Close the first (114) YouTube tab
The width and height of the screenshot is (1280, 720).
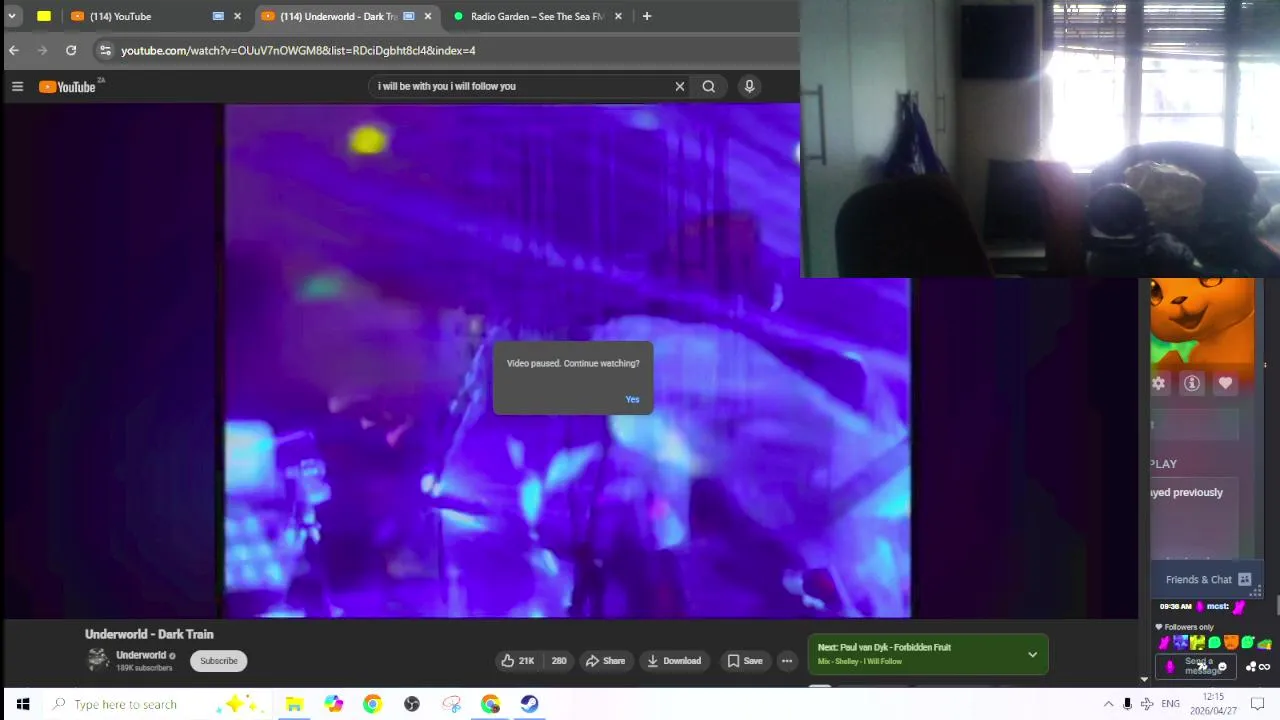237,16
